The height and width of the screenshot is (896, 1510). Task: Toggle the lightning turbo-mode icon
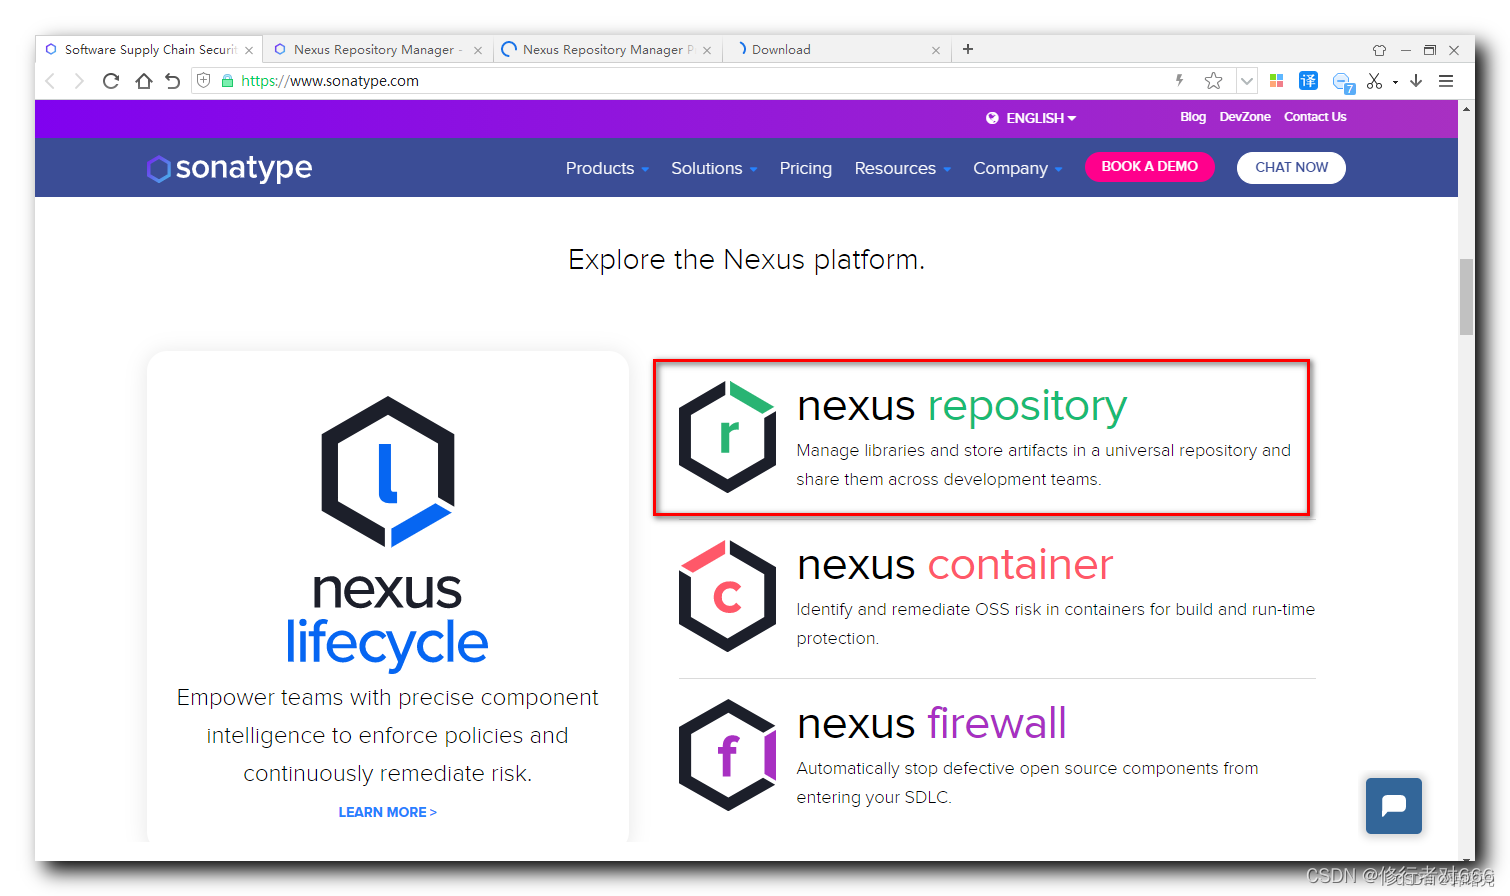pos(1181,81)
